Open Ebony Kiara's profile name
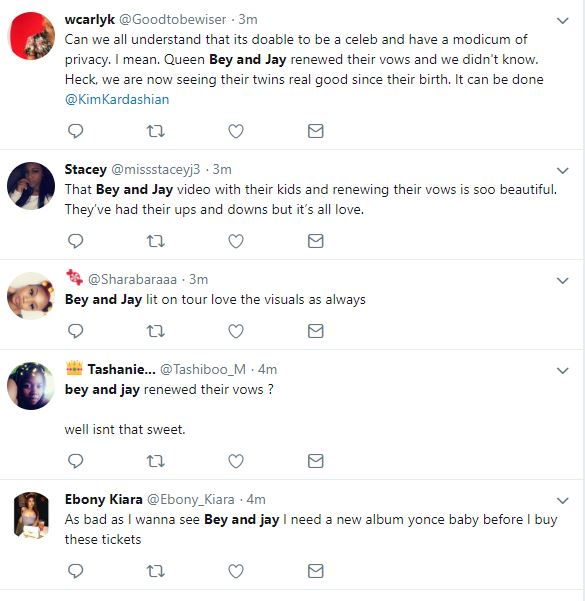 tap(104, 499)
